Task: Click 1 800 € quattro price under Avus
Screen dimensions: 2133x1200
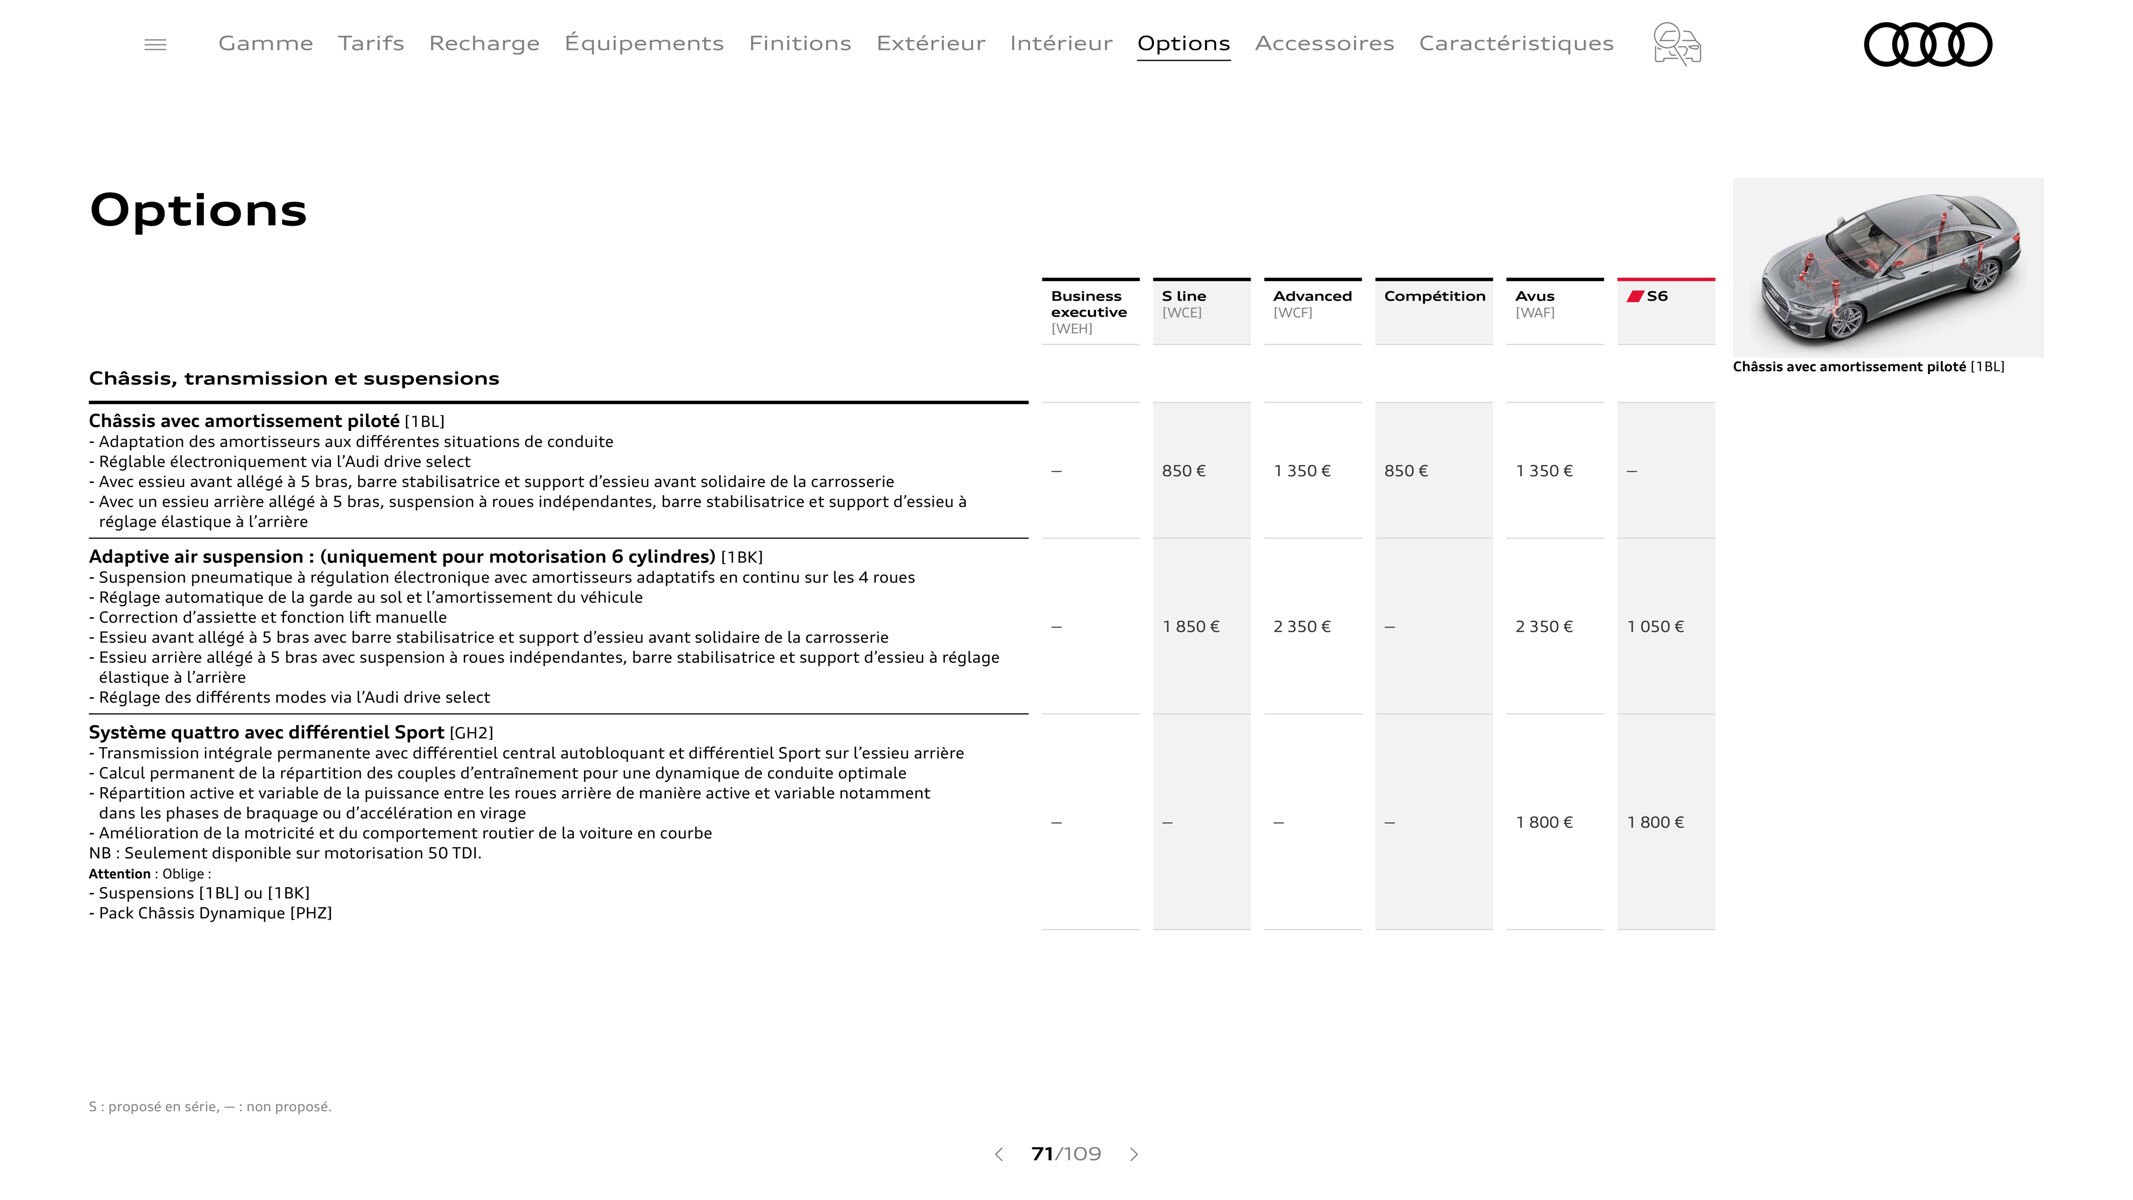Action: tap(1544, 823)
